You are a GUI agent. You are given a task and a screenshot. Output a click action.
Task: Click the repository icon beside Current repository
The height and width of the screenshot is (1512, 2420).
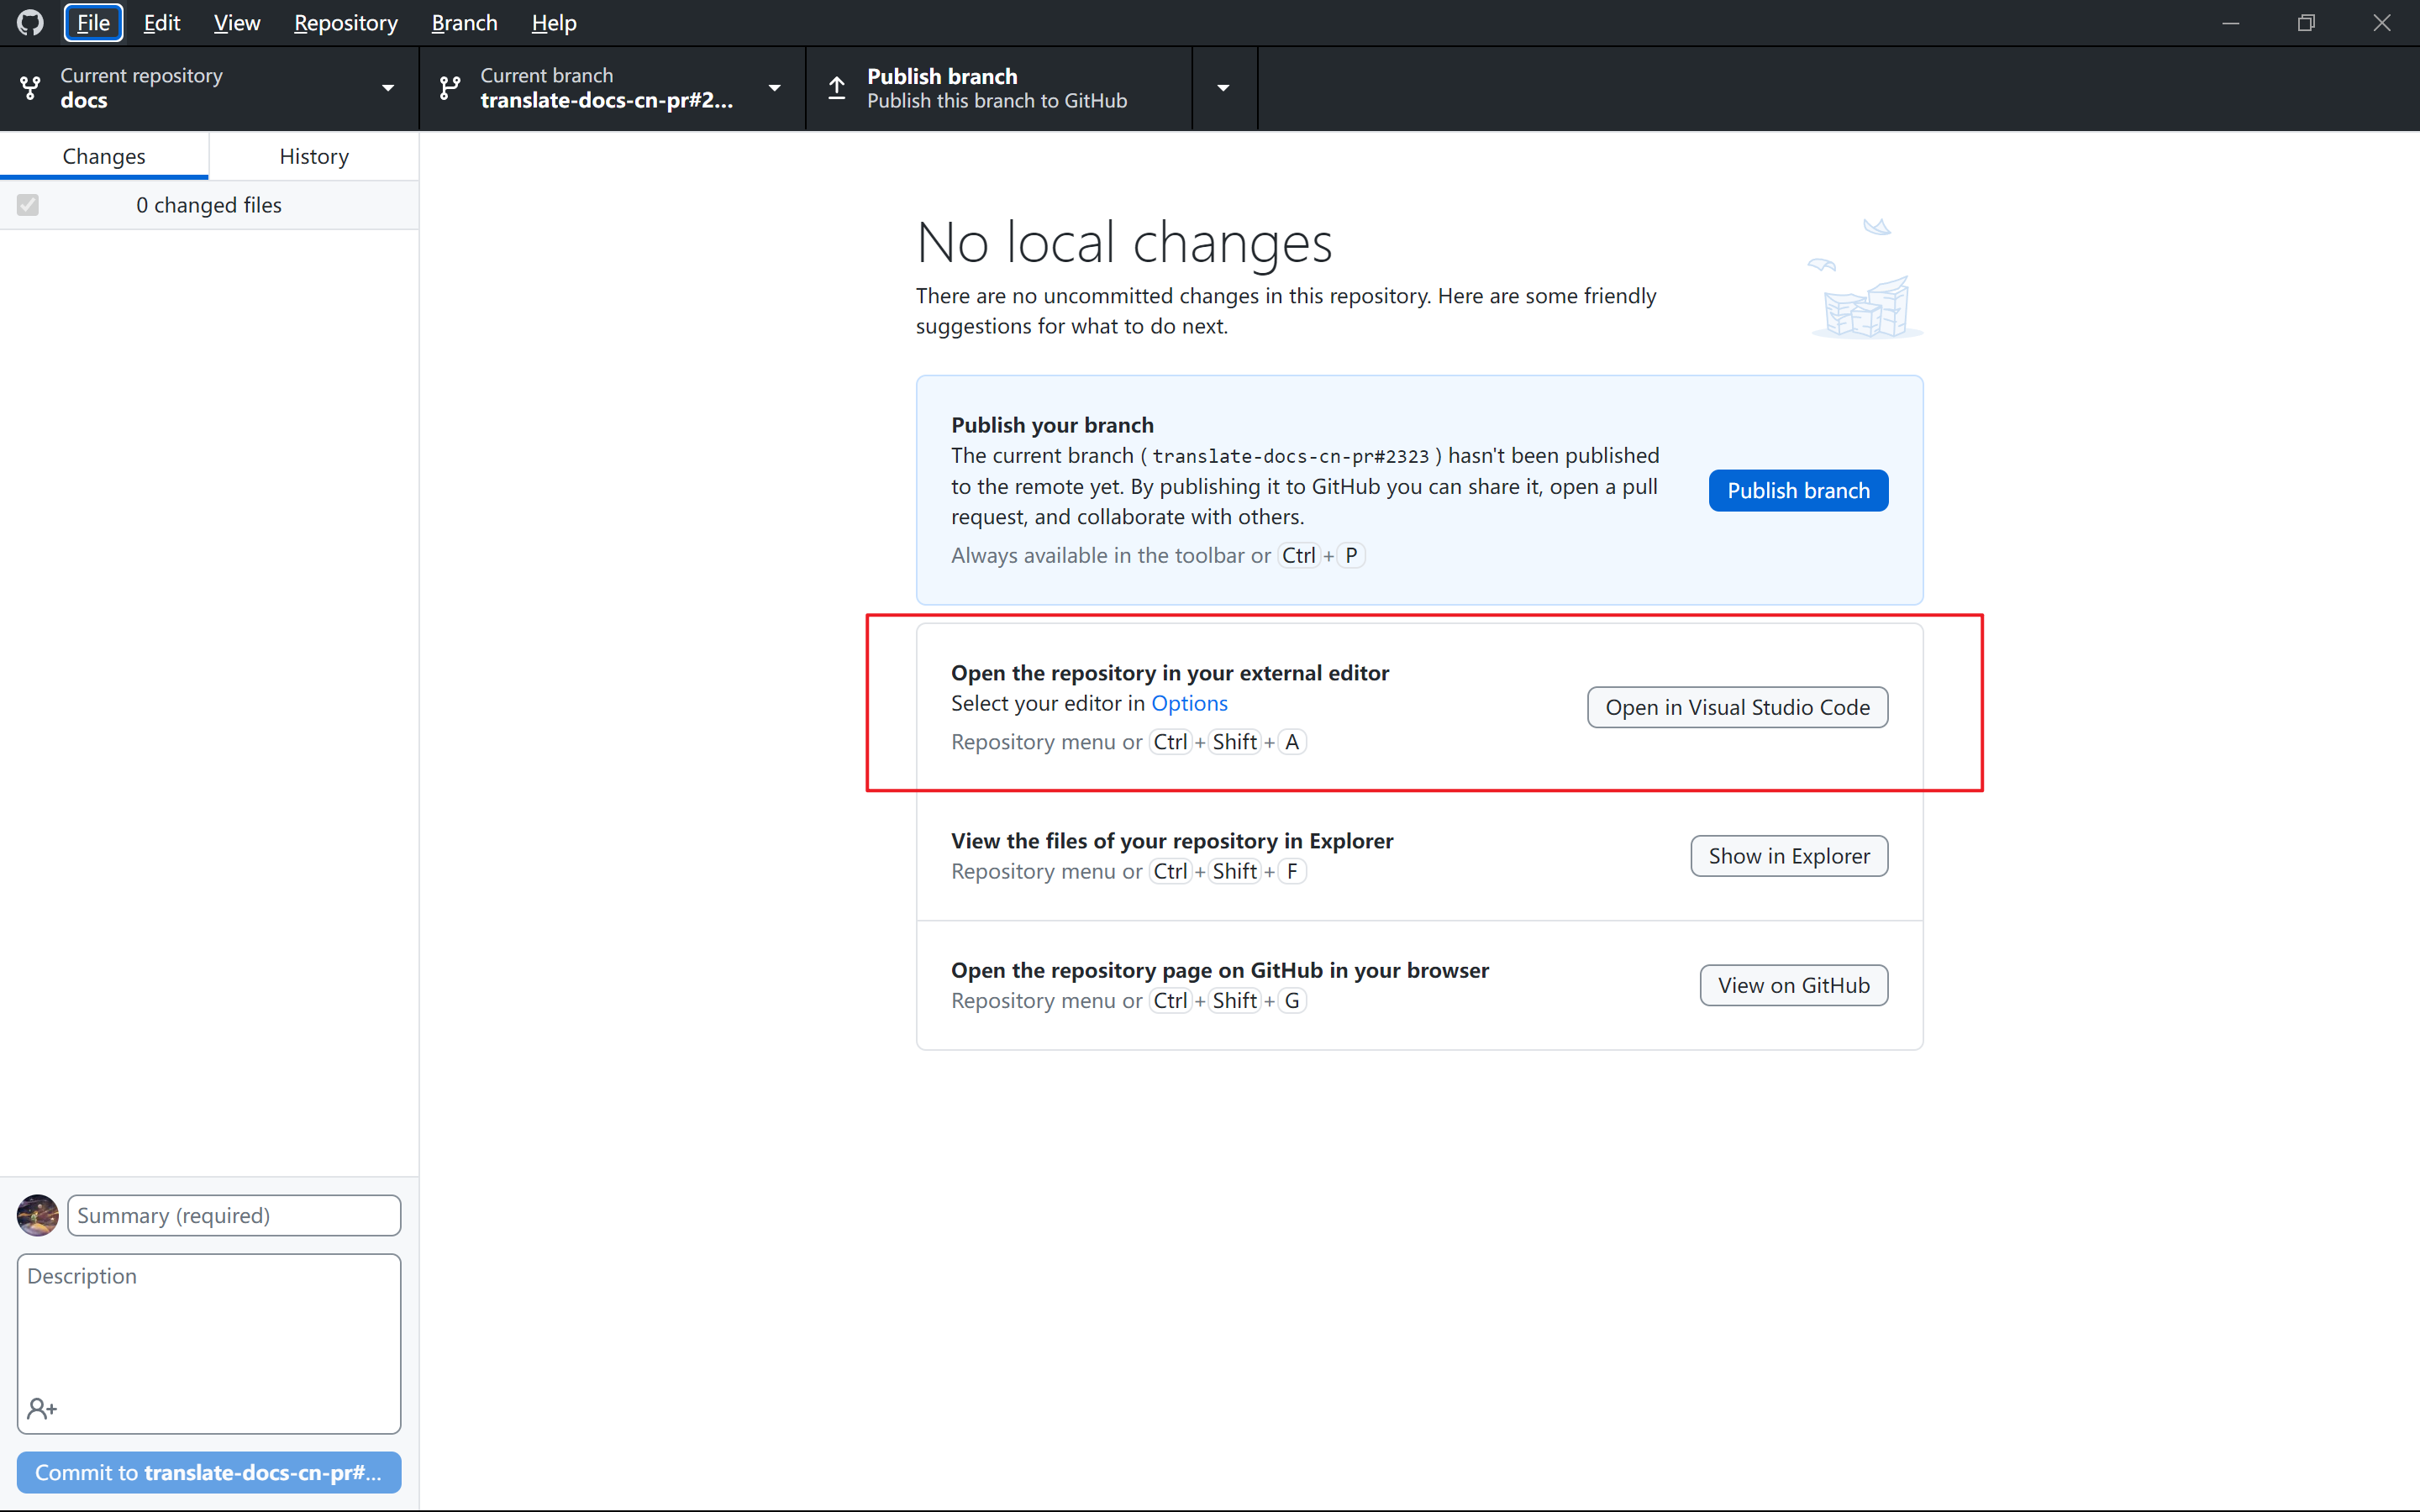point(31,88)
